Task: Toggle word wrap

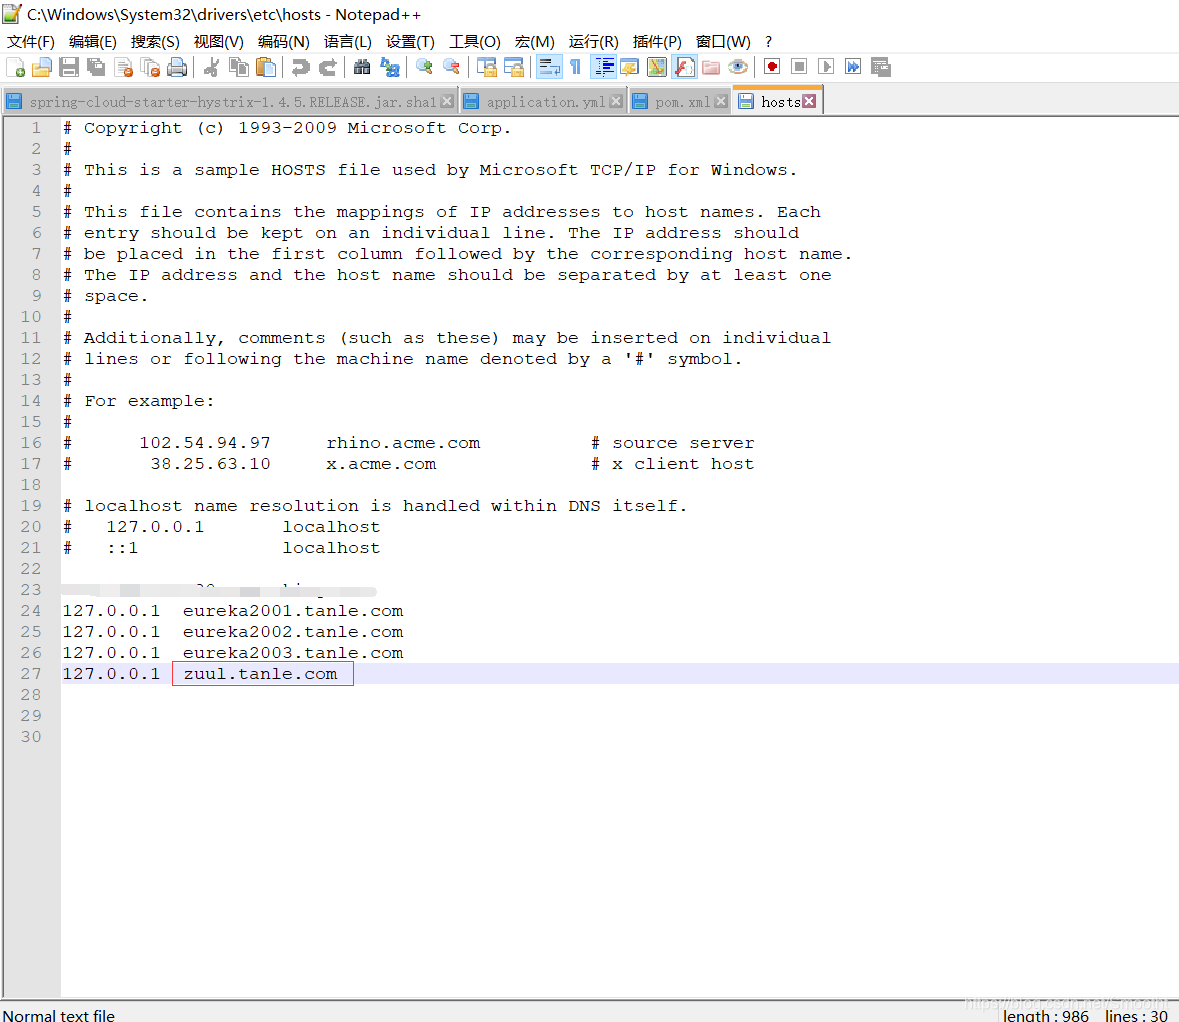Action: pos(549,68)
